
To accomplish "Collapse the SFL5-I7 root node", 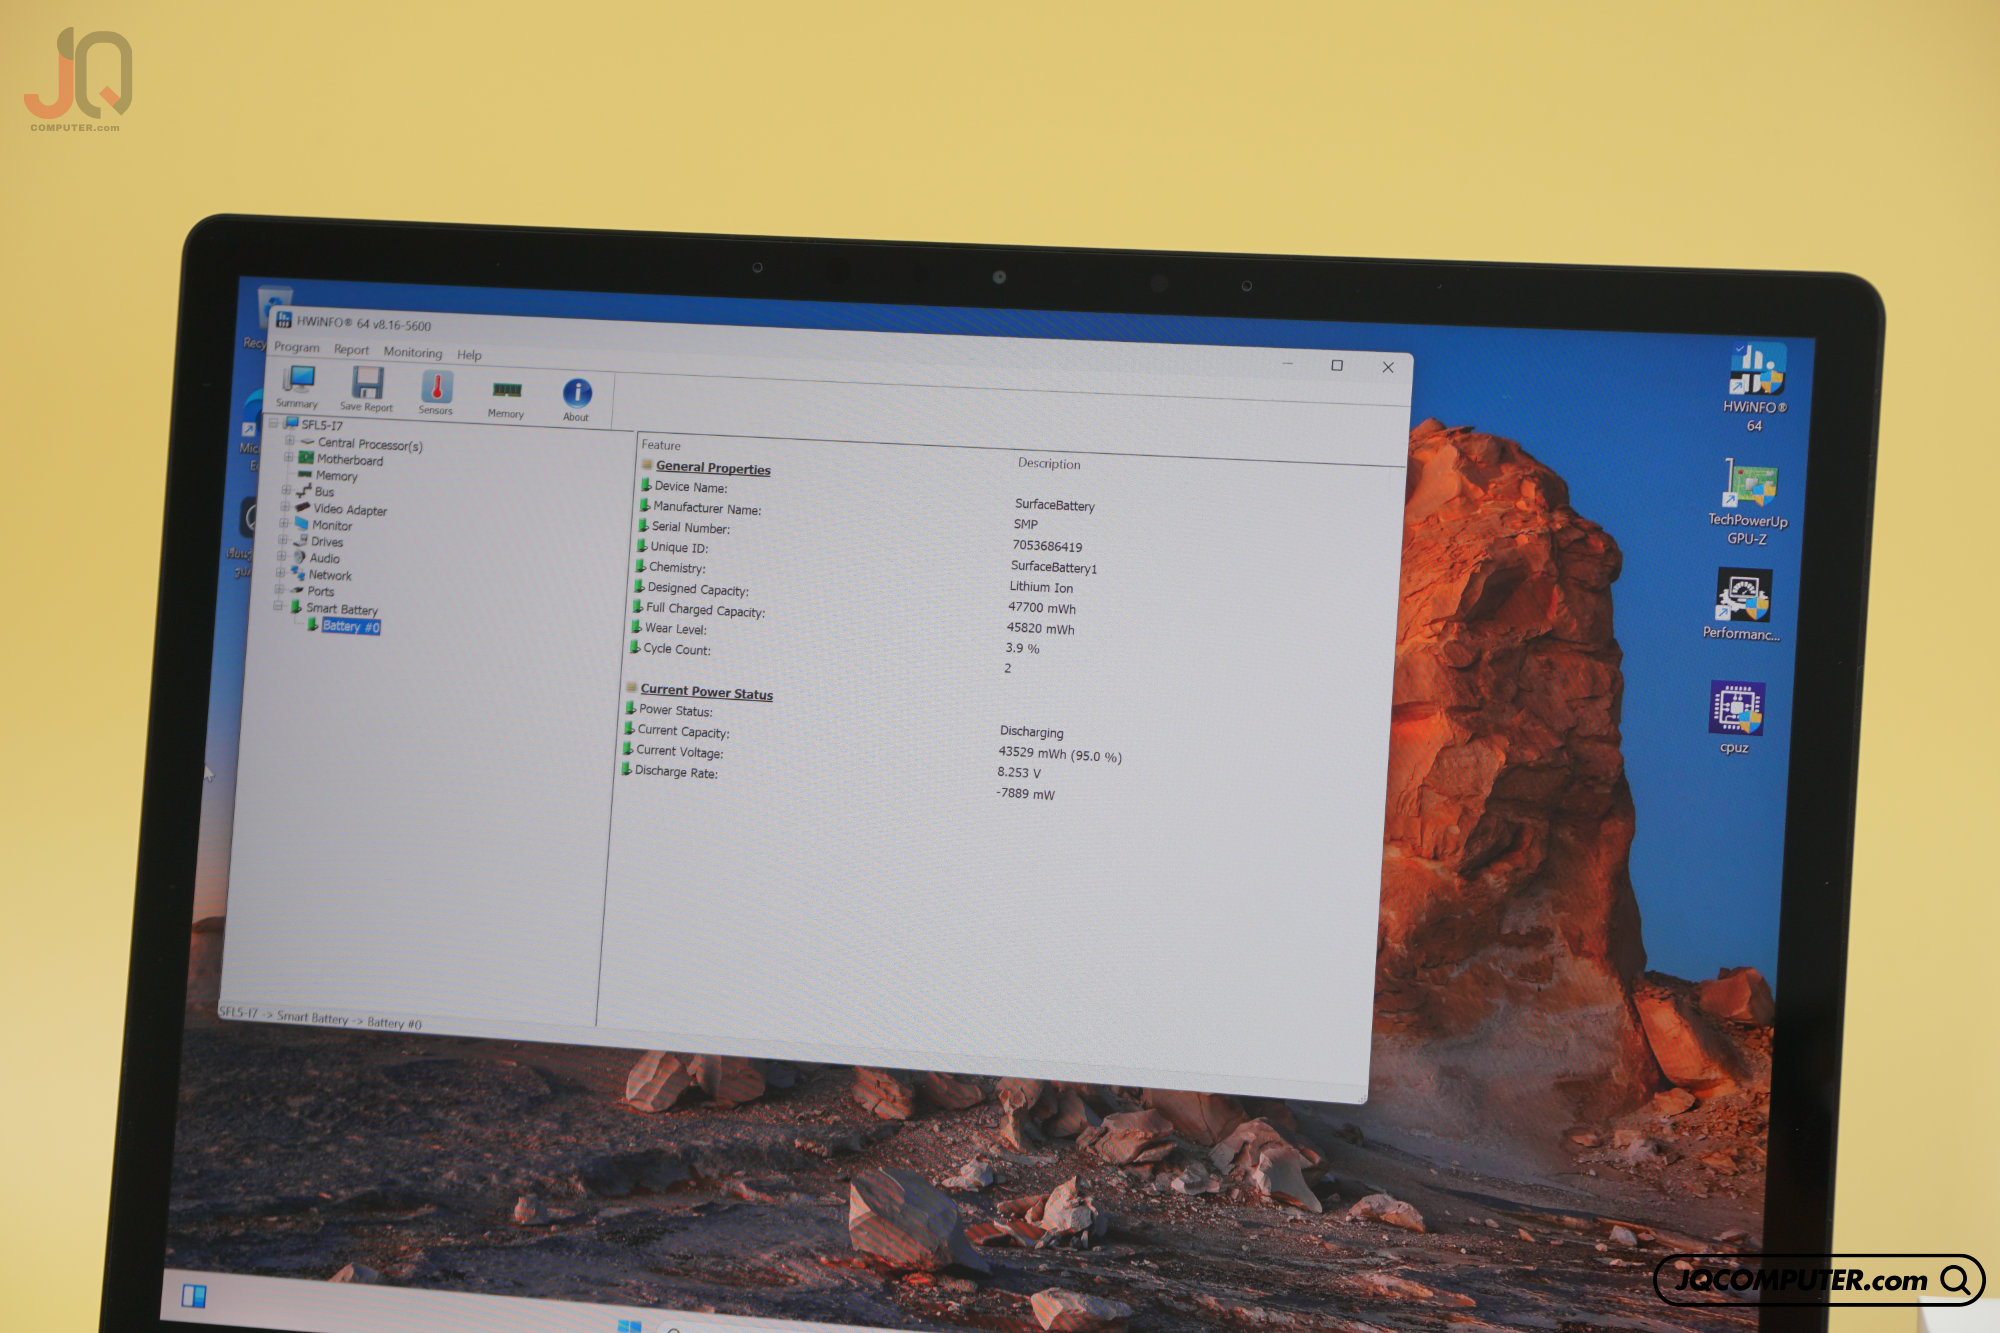I will [274, 422].
